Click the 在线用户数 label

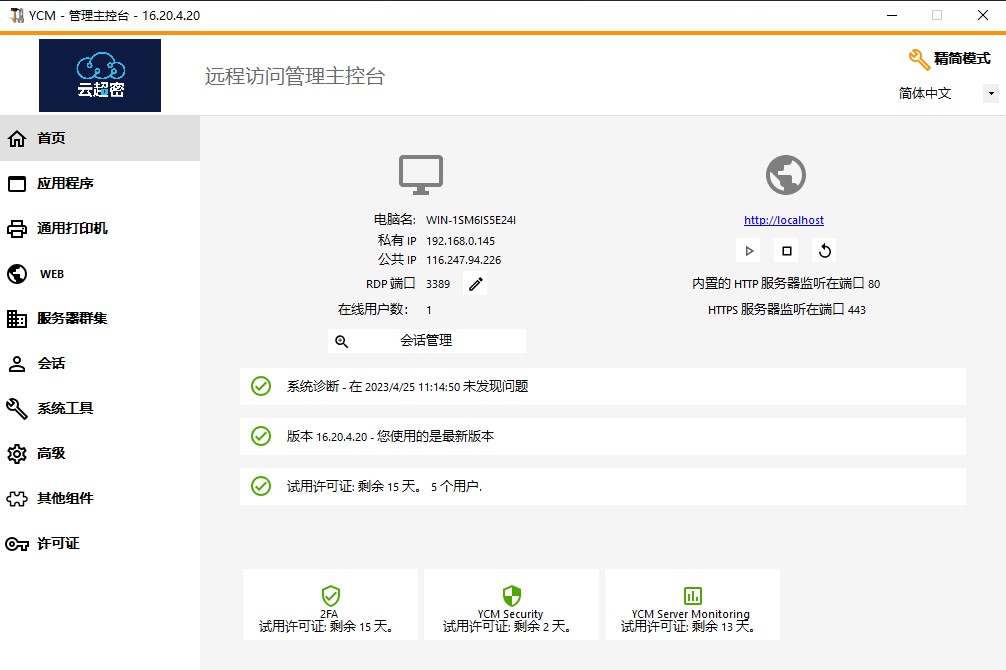[373, 309]
